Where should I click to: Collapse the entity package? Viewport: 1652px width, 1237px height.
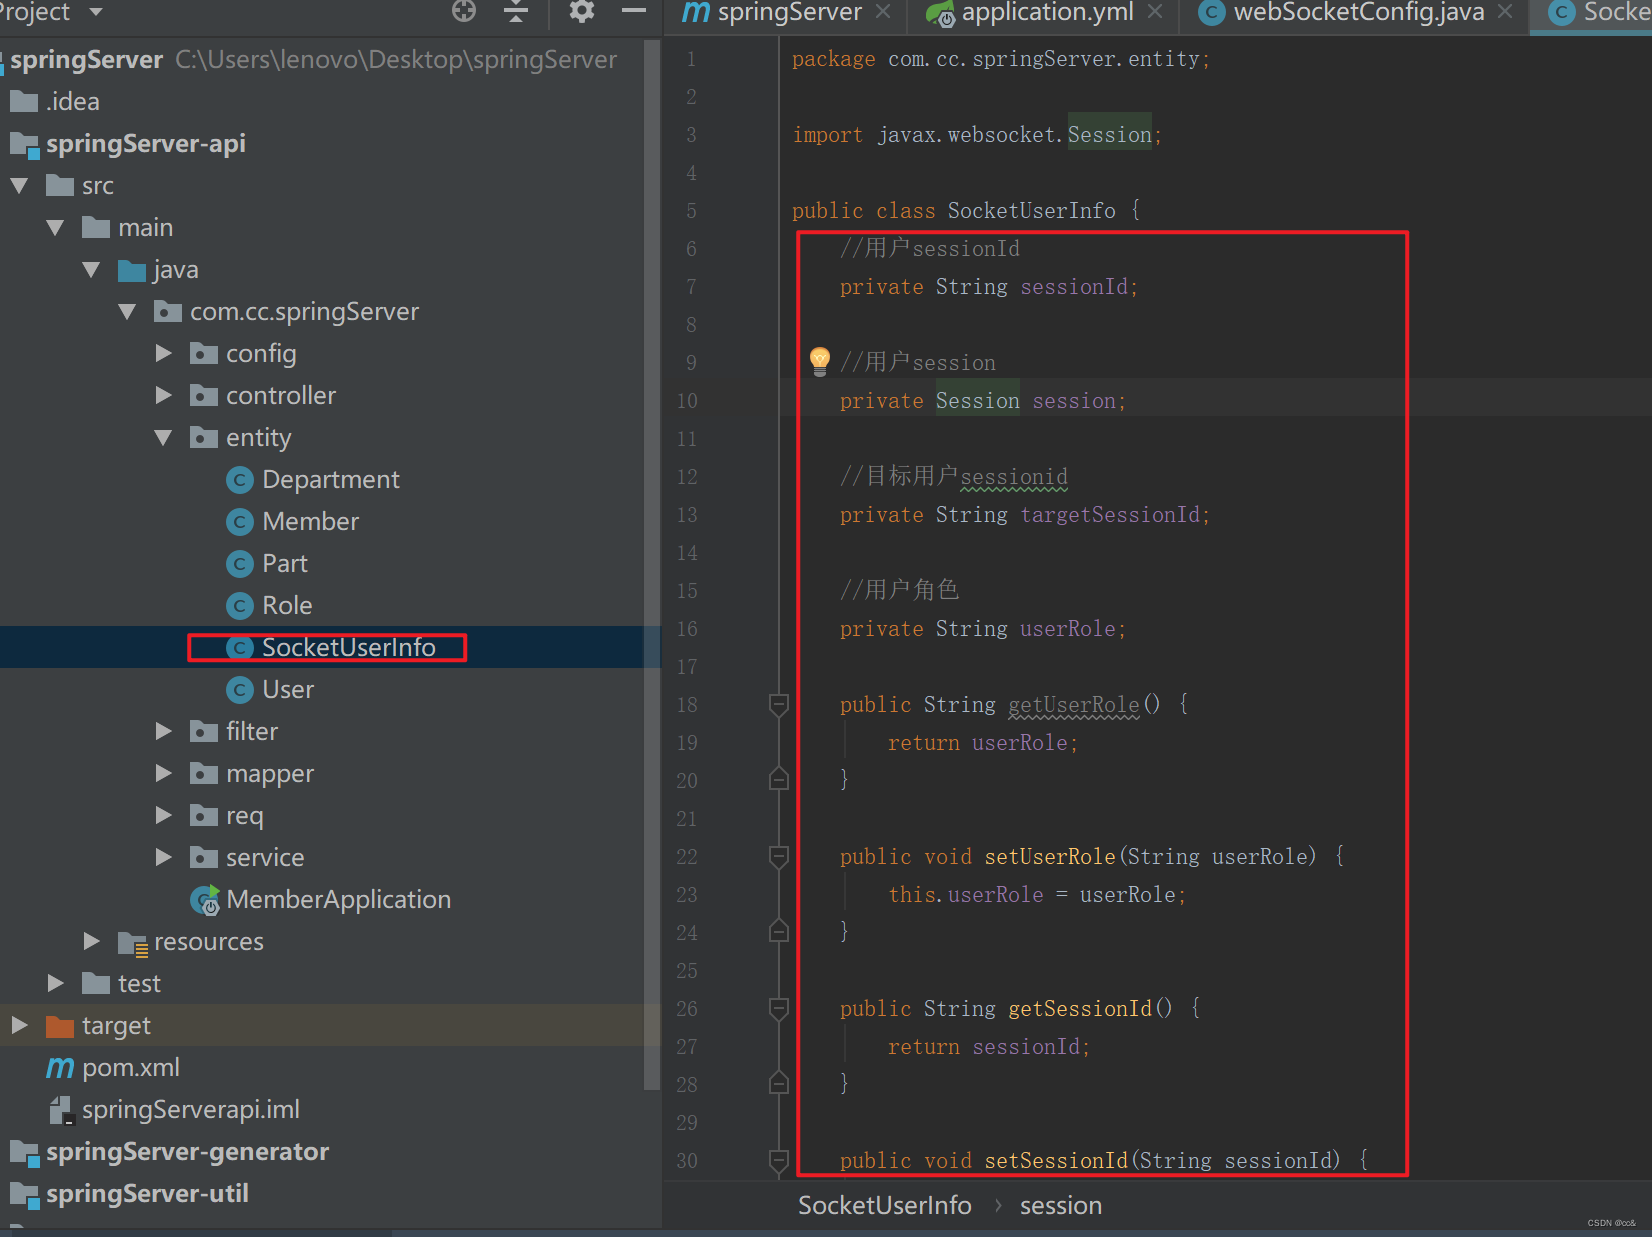click(x=163, y=437)
